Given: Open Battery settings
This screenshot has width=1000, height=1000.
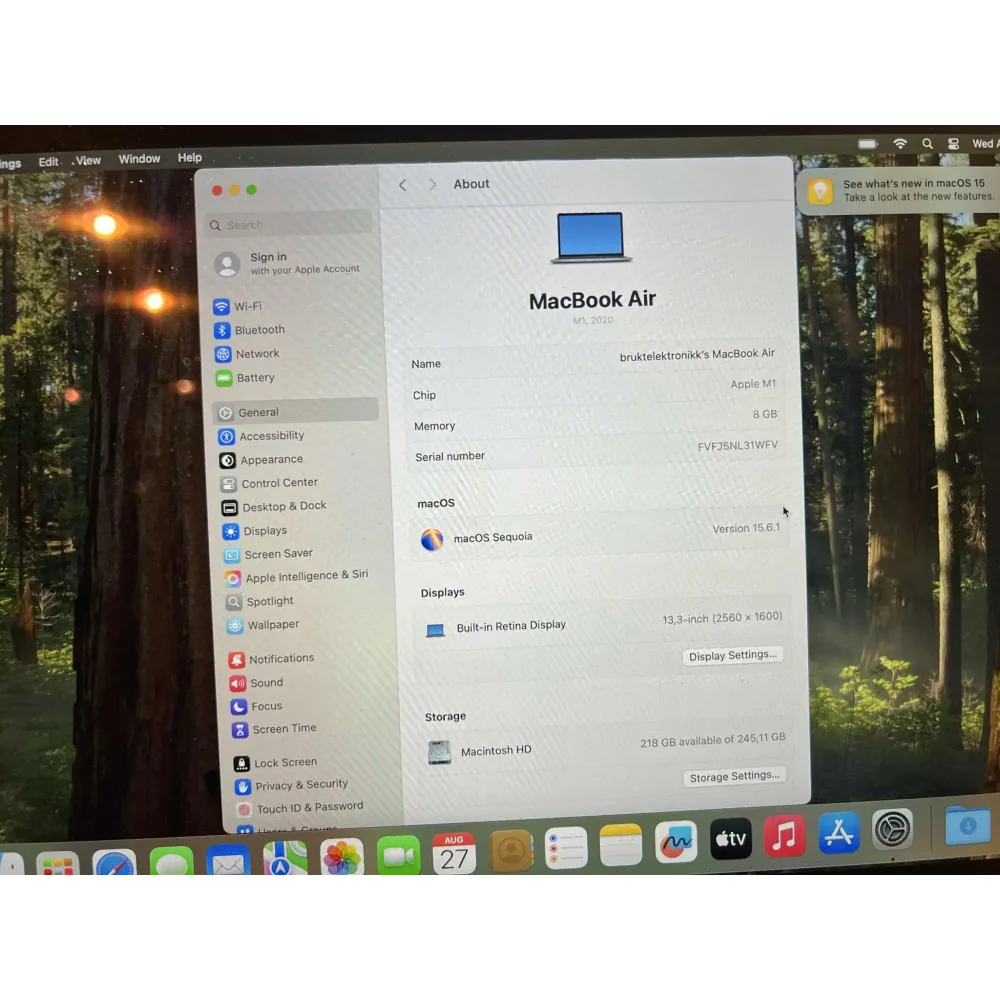Looking at the screenshot, I should tap(245, 378).
